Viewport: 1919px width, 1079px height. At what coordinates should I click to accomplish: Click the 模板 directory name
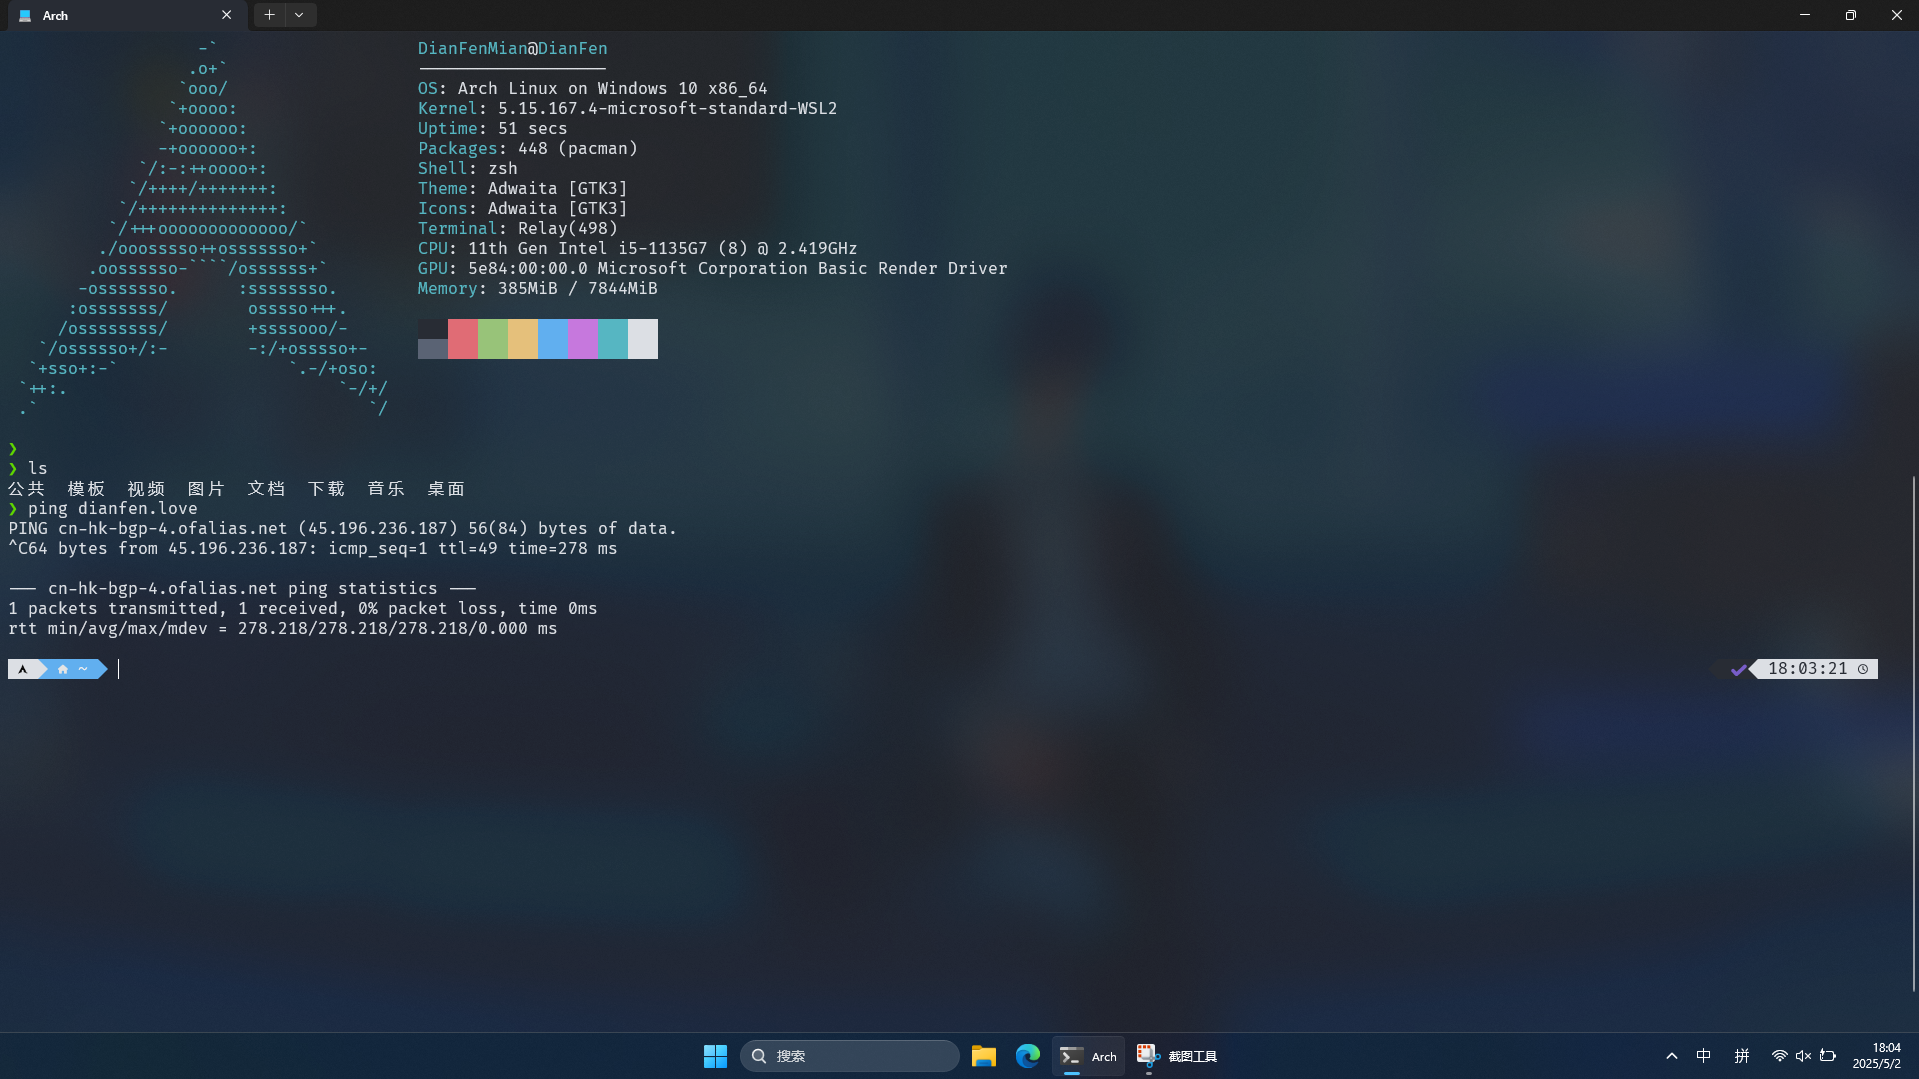coord(86,488)
